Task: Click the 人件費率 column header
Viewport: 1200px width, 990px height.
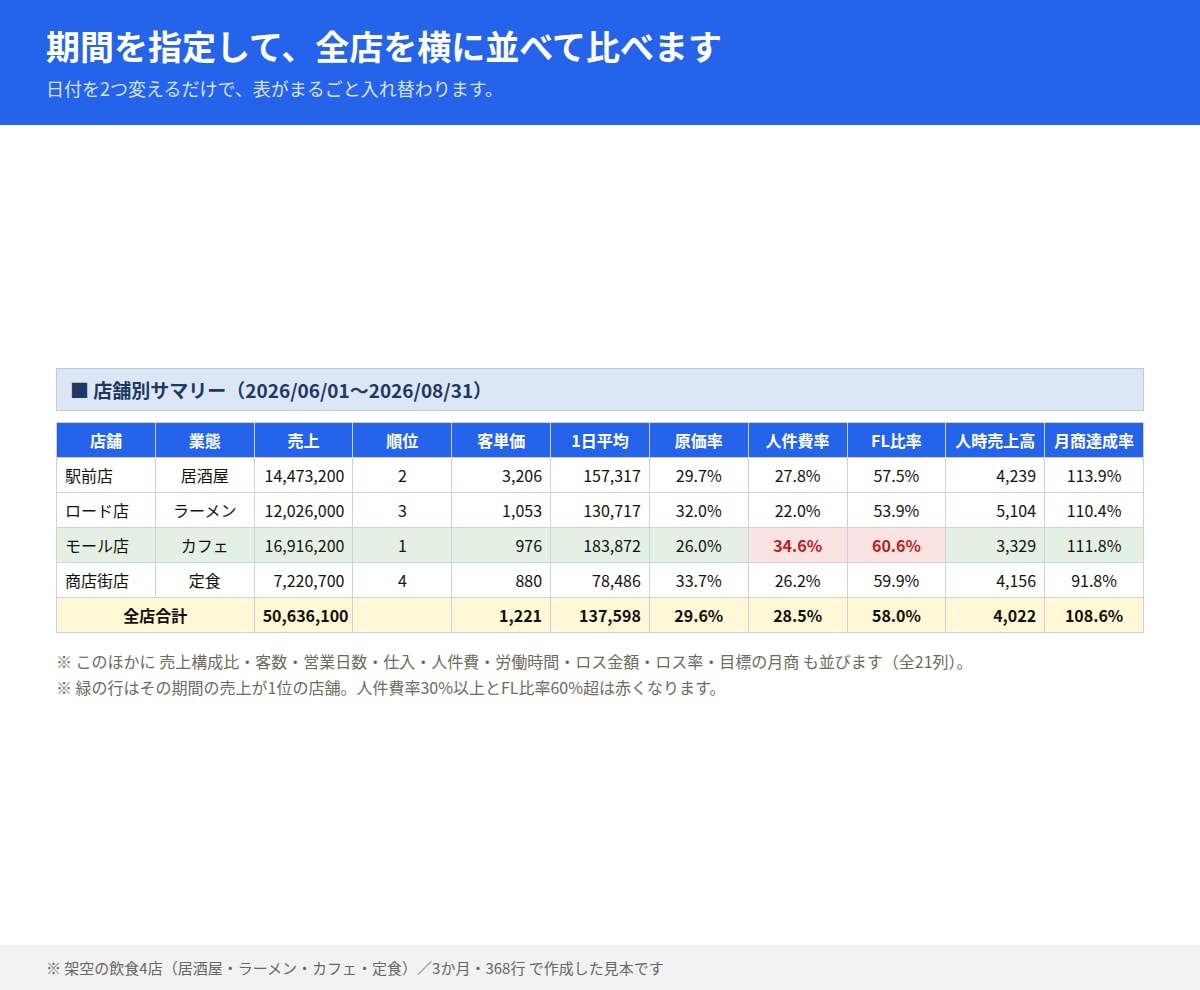Action: point(798,441)
